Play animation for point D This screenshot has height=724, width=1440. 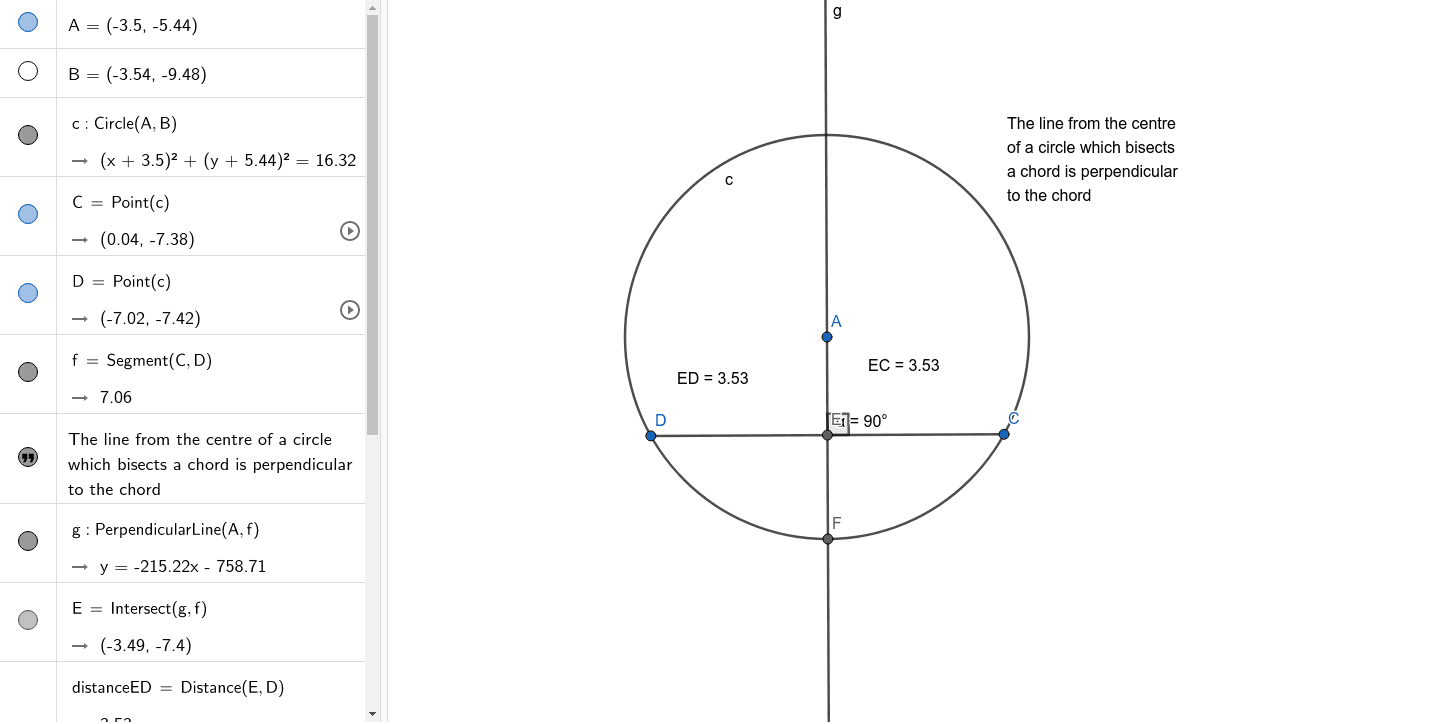350,310
